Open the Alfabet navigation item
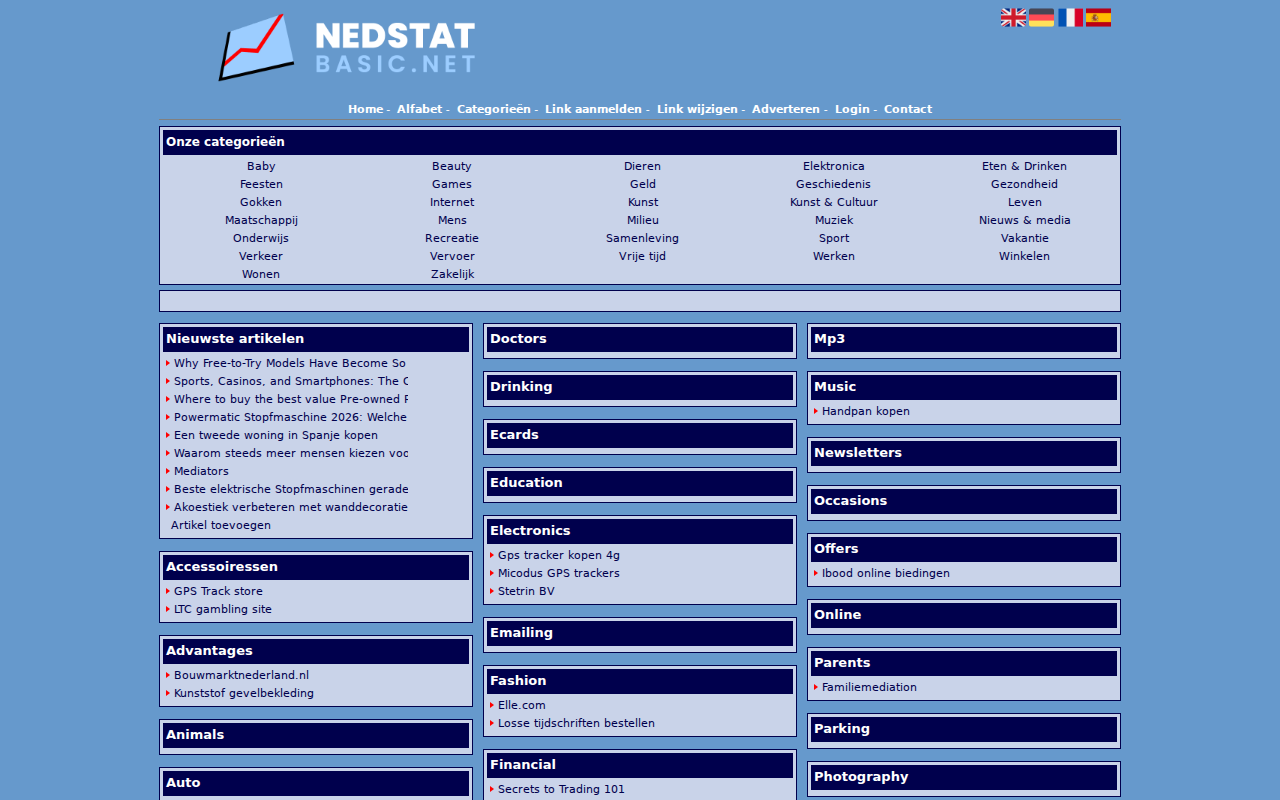Image resolution: width=1280 pixels, height=800 pixels. [419, 109]
